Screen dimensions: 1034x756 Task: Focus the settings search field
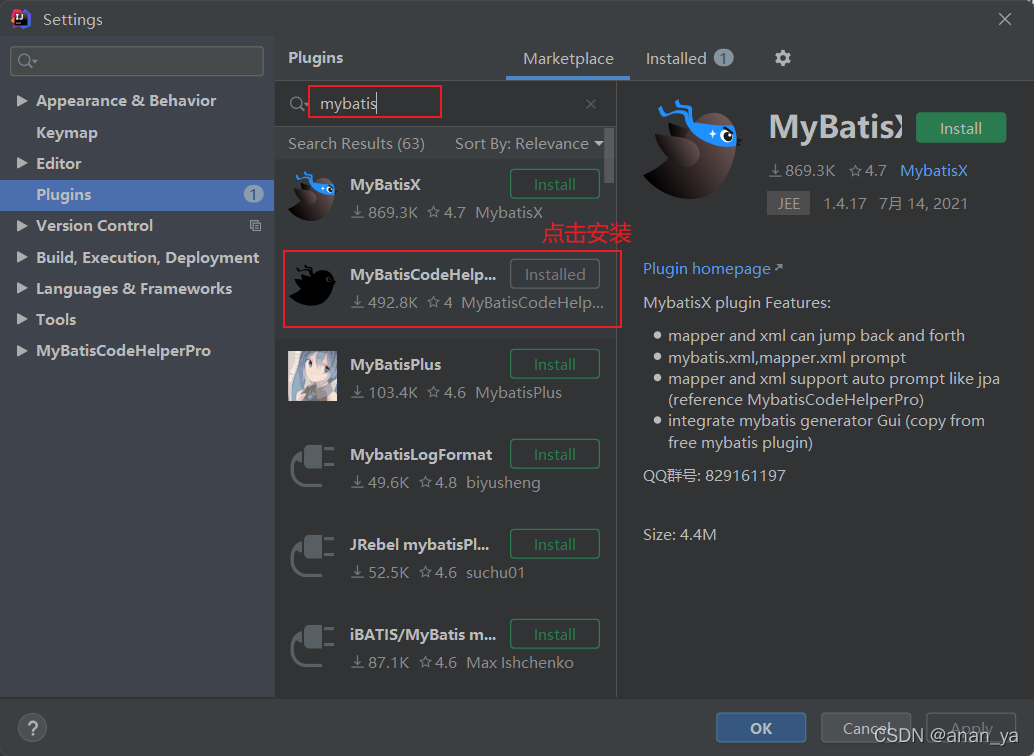(137, 61)
